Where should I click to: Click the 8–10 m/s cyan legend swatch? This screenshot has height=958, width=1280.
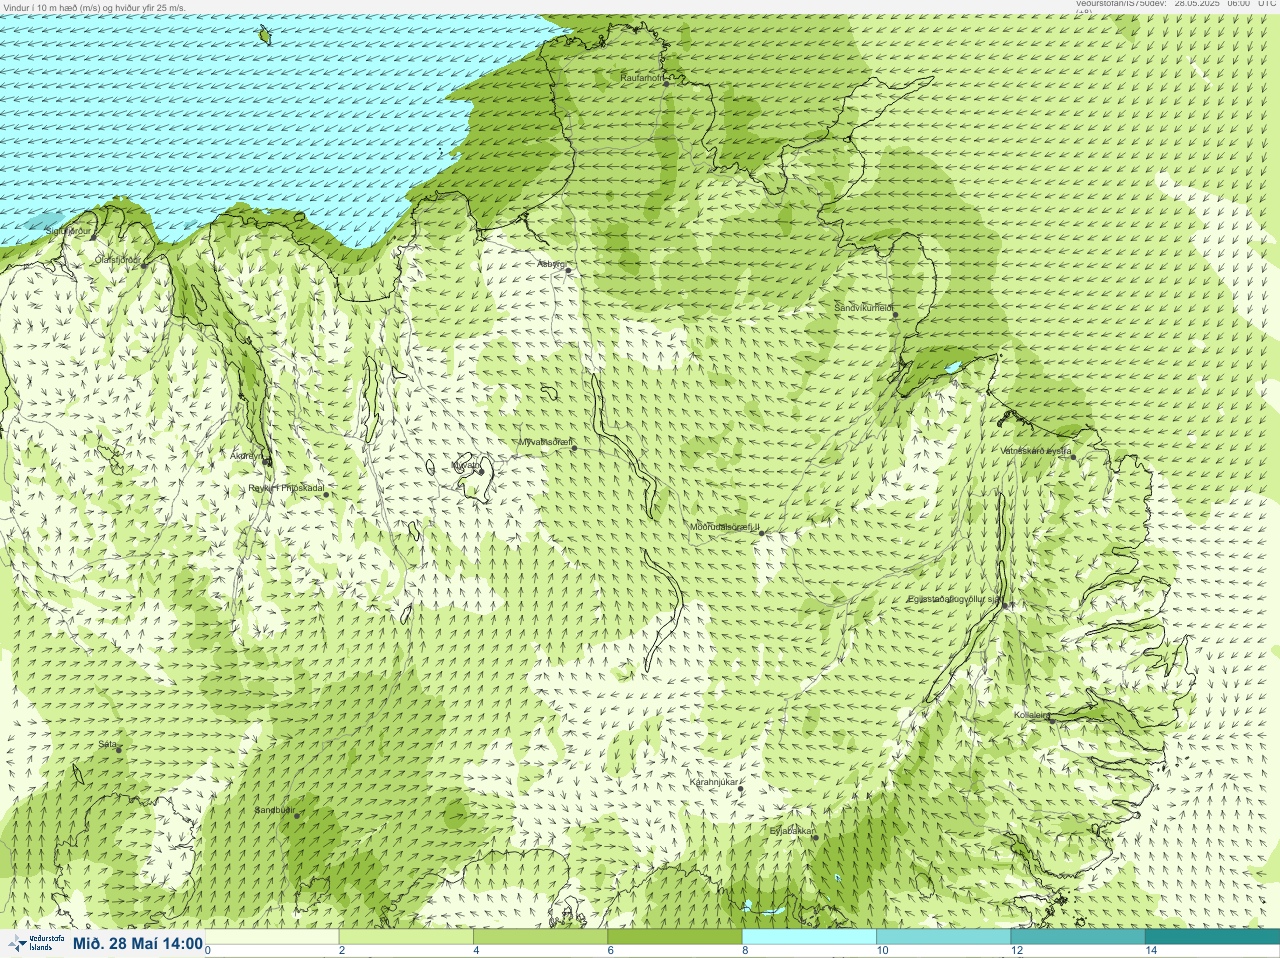tap(809, 937)
